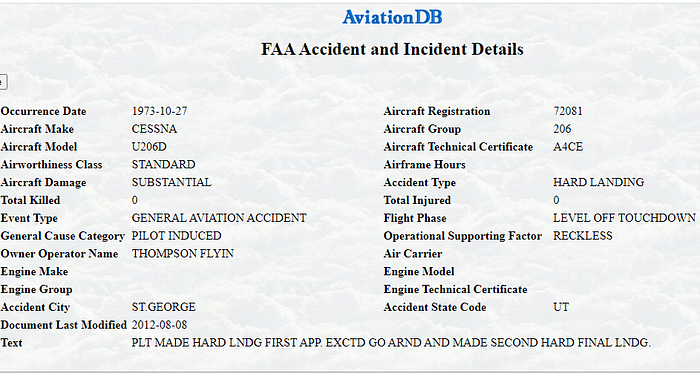Click the THOMPSON FLYIN owner name
Image resolution: width=700 pixels, height=373 pixels.
pos(183,253)
